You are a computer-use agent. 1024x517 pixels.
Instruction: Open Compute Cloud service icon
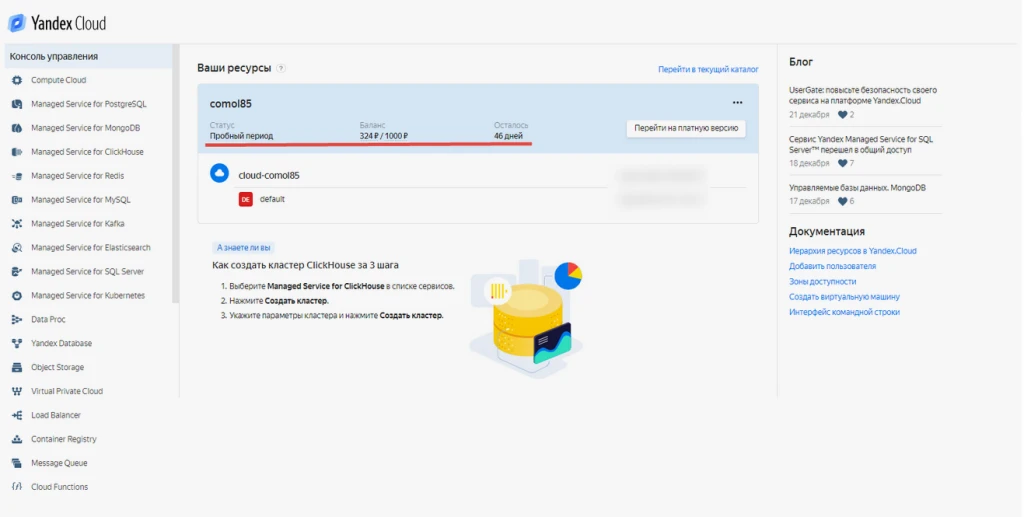[17, 80]
